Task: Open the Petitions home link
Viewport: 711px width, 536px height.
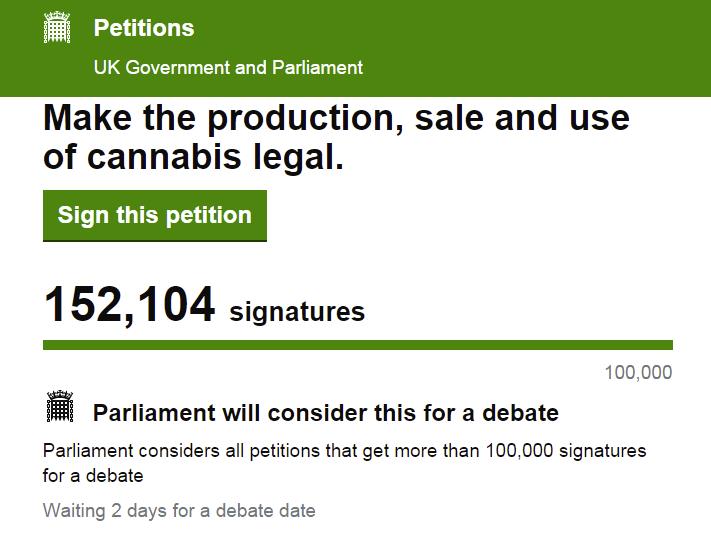Action: (x=144, y=28)
